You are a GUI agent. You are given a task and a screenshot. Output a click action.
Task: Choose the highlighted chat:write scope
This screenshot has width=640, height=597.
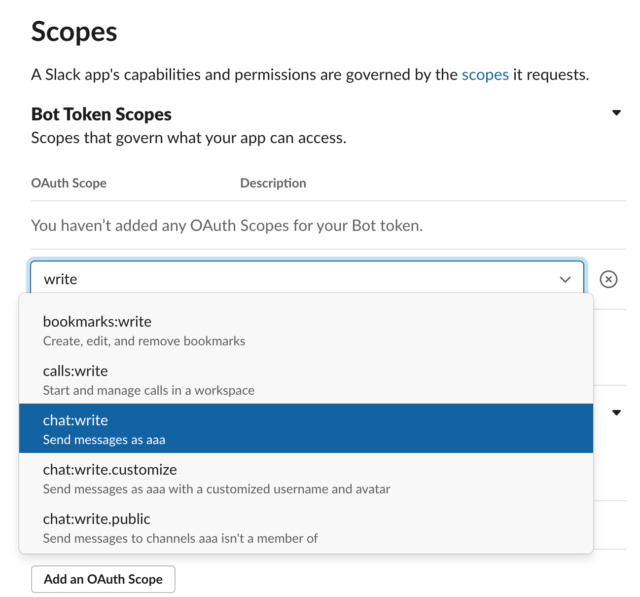(306, 428)
